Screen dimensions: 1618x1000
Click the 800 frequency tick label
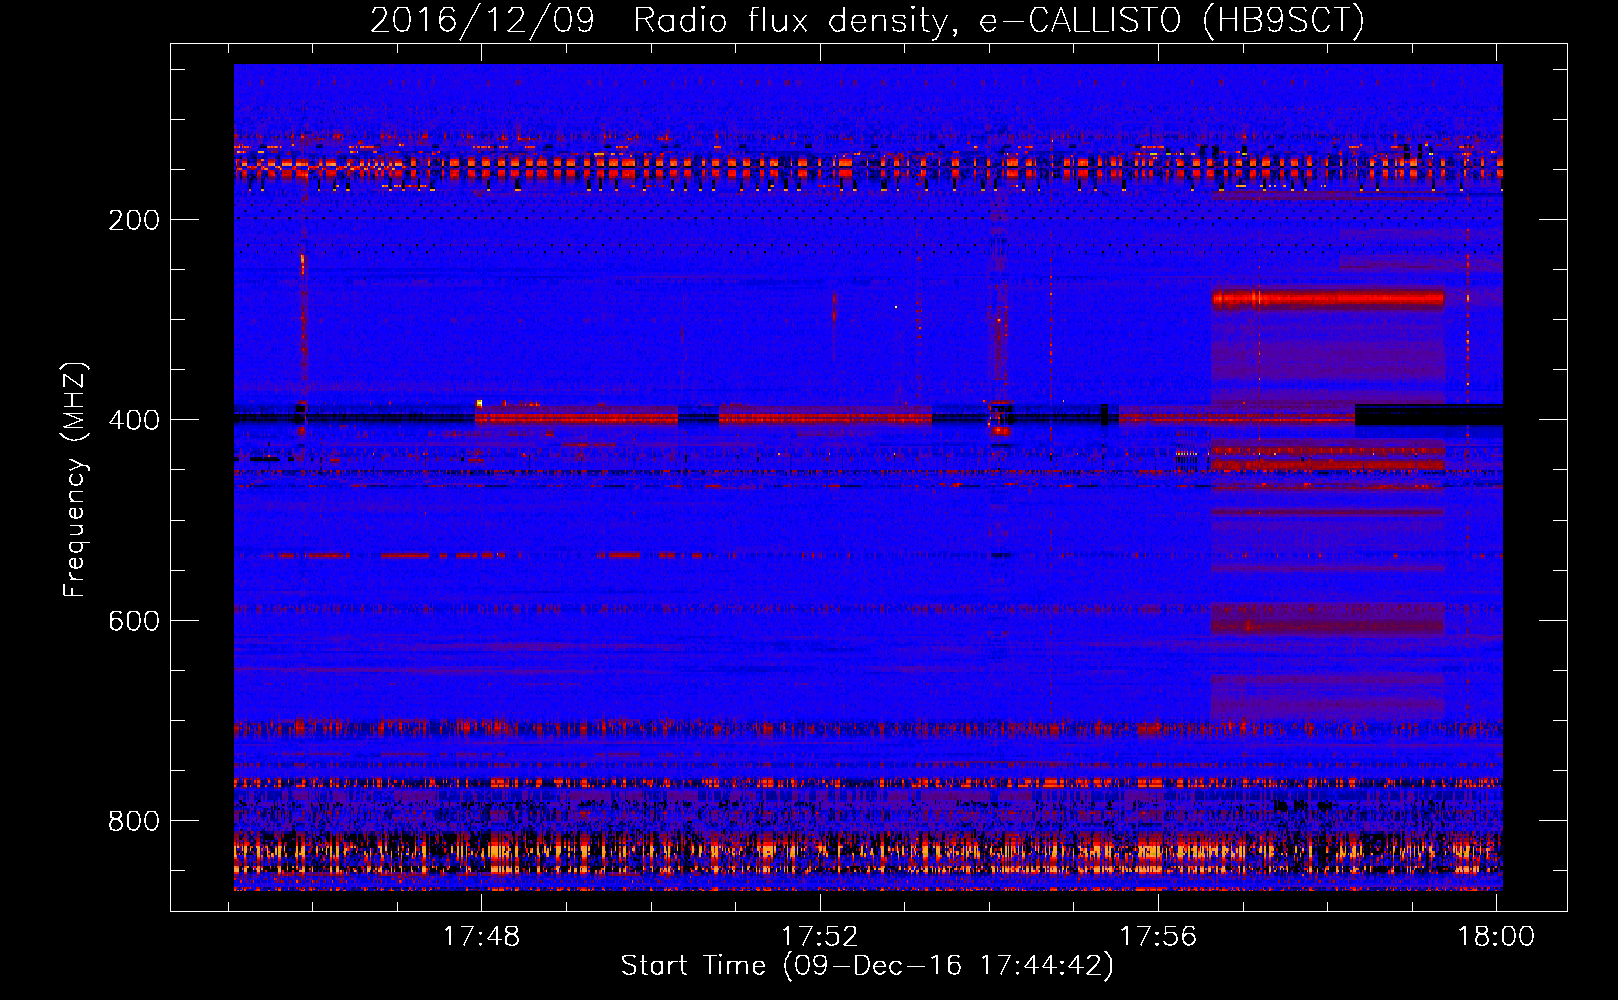point(134,821)
